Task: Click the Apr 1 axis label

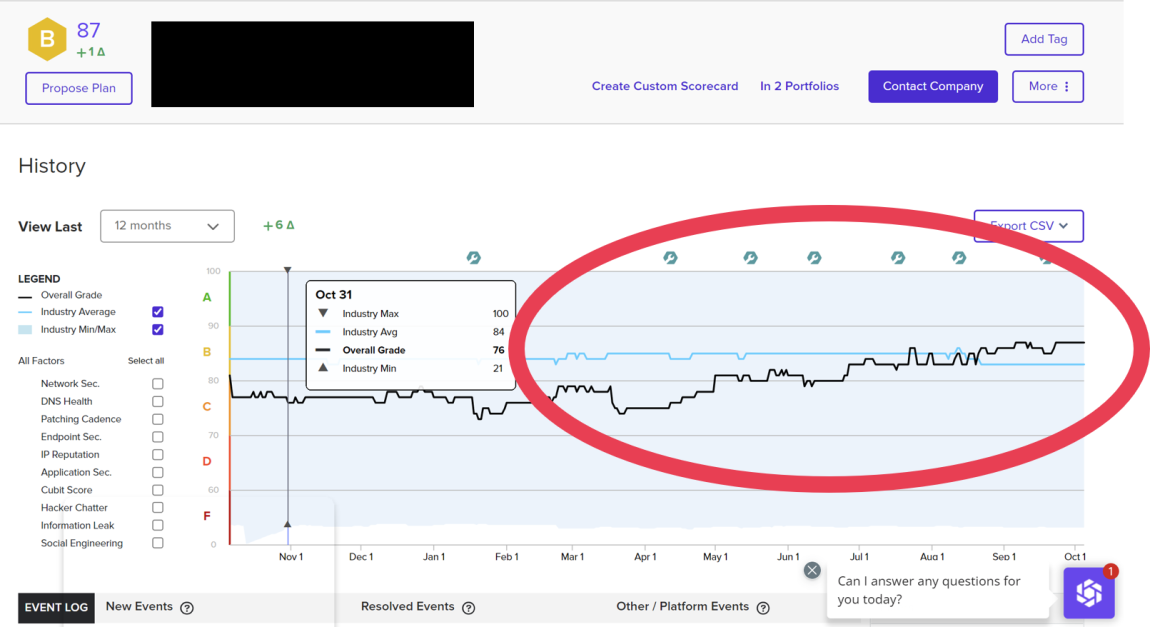Action: coord(645,557)
